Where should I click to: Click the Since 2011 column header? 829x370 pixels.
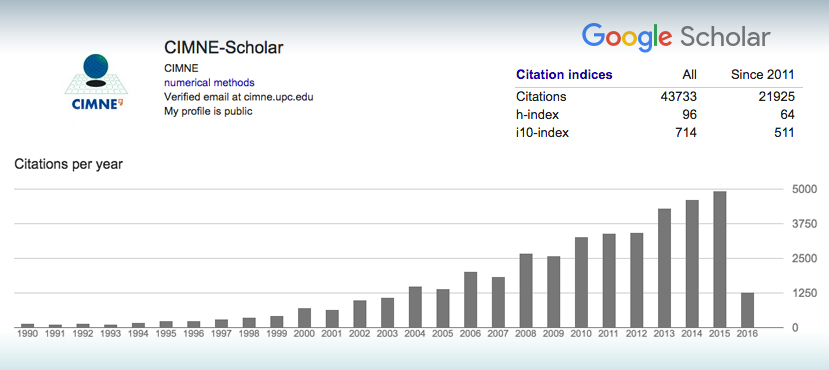tap(763, 75)
